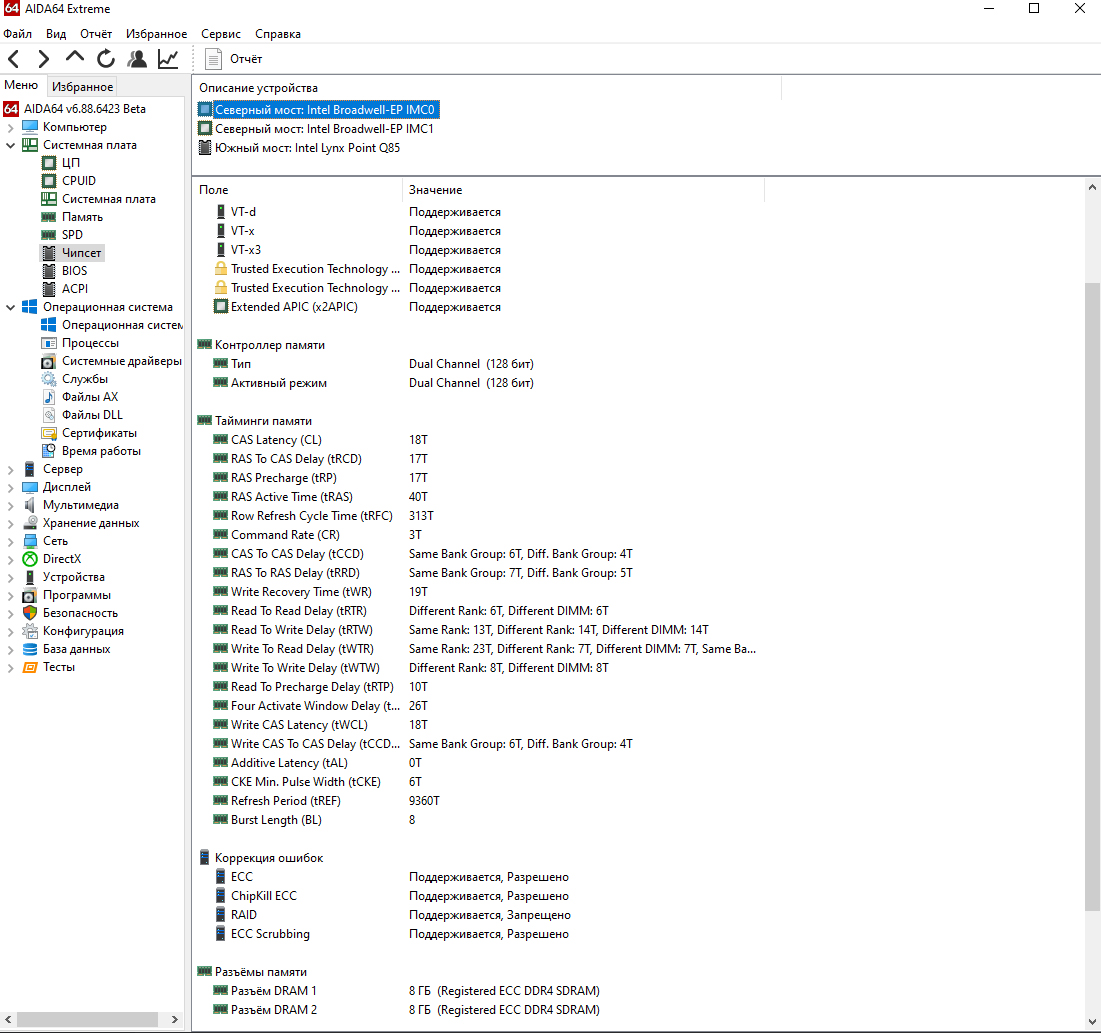
Task: Go up one level with Up arrow
Action: coord(74,59)
